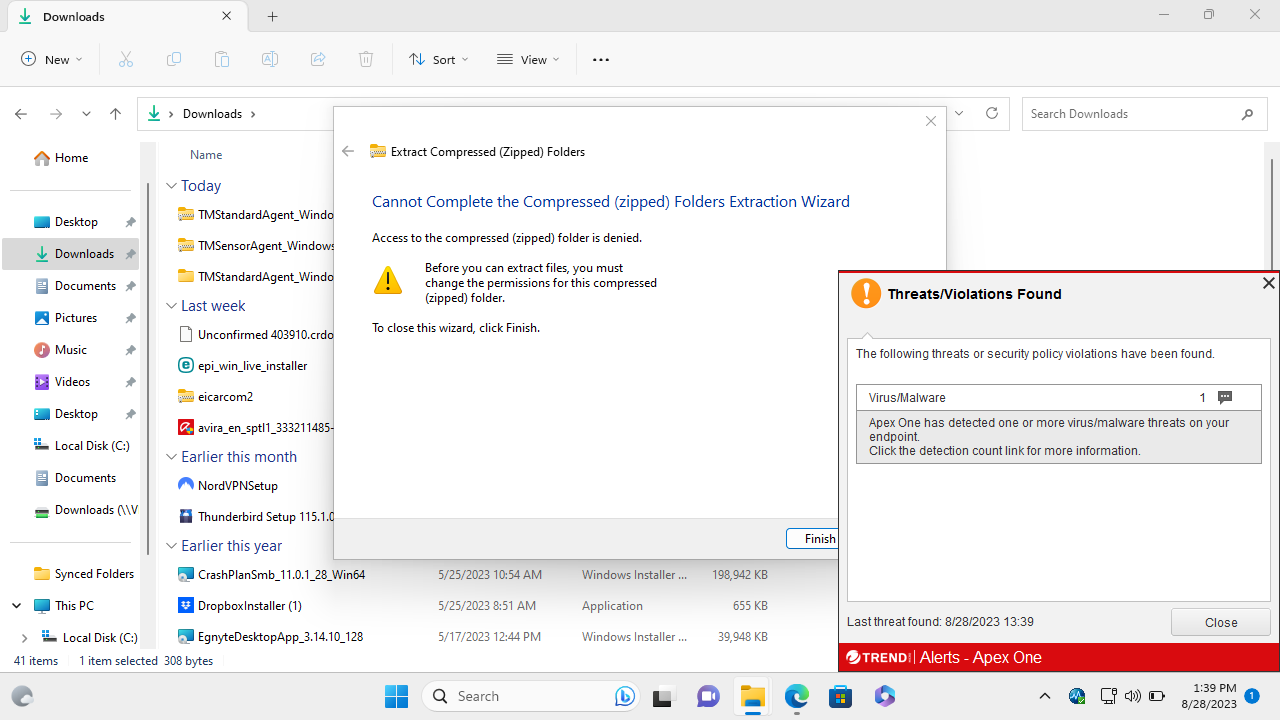Image resolution: width=1280 pixels, height=720 pixels.
Task: Select the eicarcom2 zipped folder
Action: click(225, 397)
